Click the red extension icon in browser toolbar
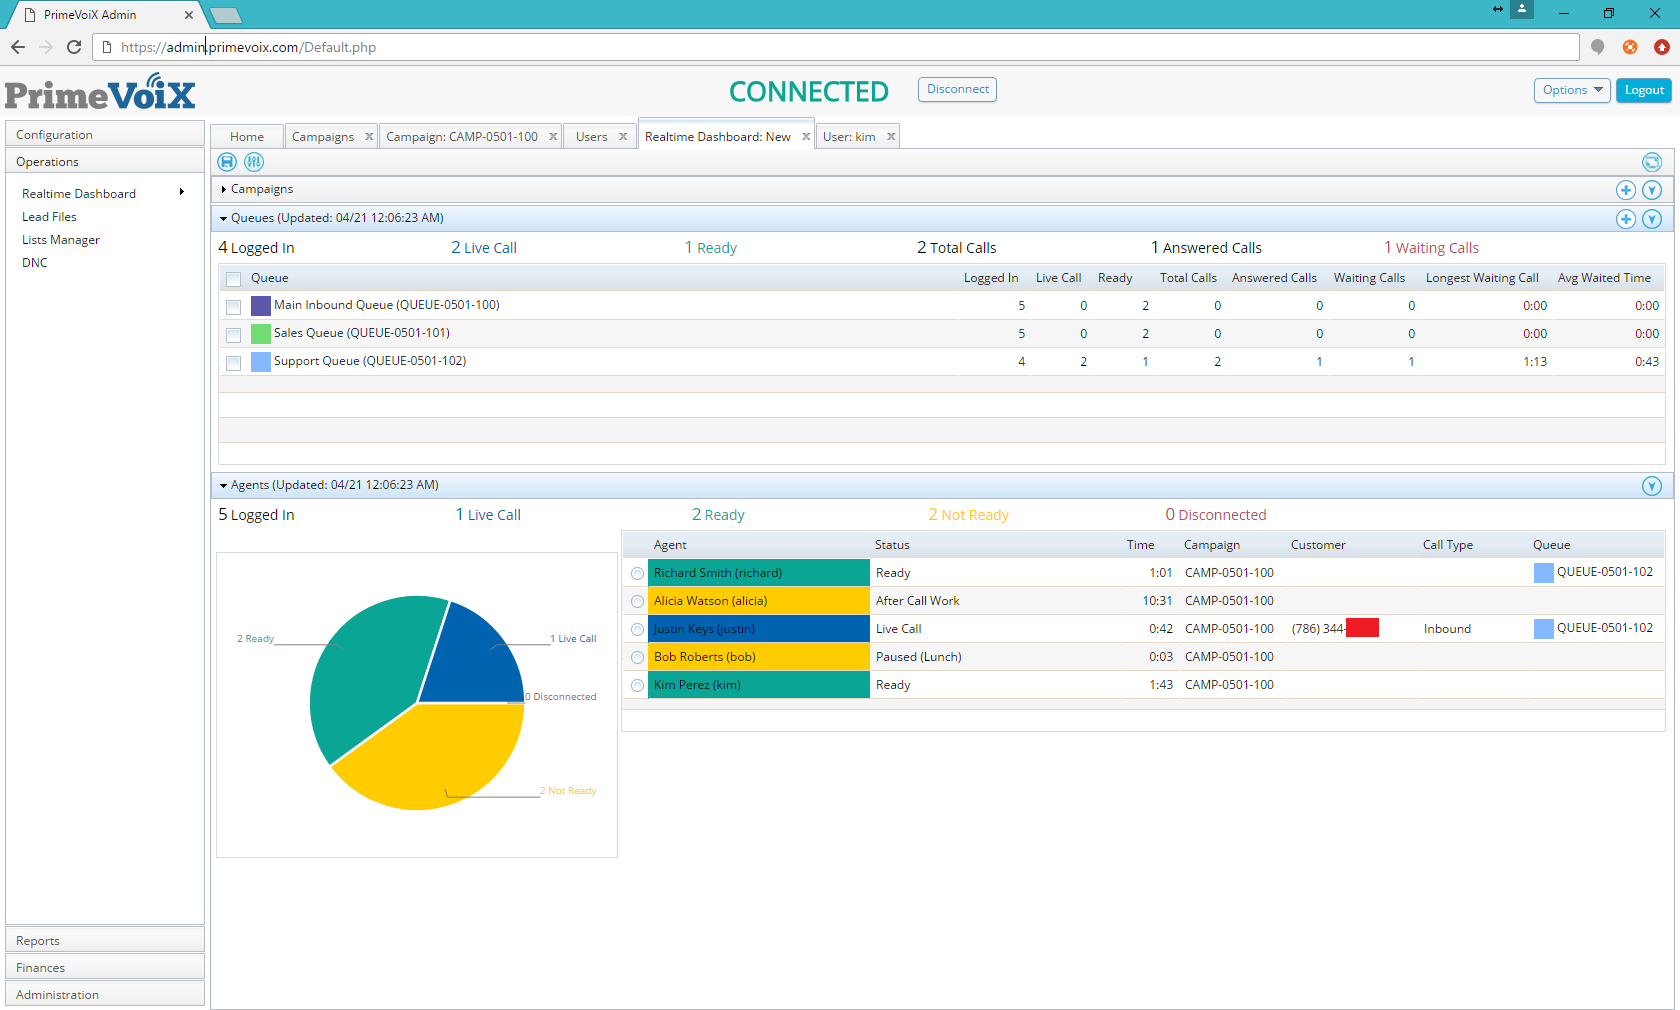Image resolution: width=1680 pixels, height=1010 pixels. (1662, 47)
